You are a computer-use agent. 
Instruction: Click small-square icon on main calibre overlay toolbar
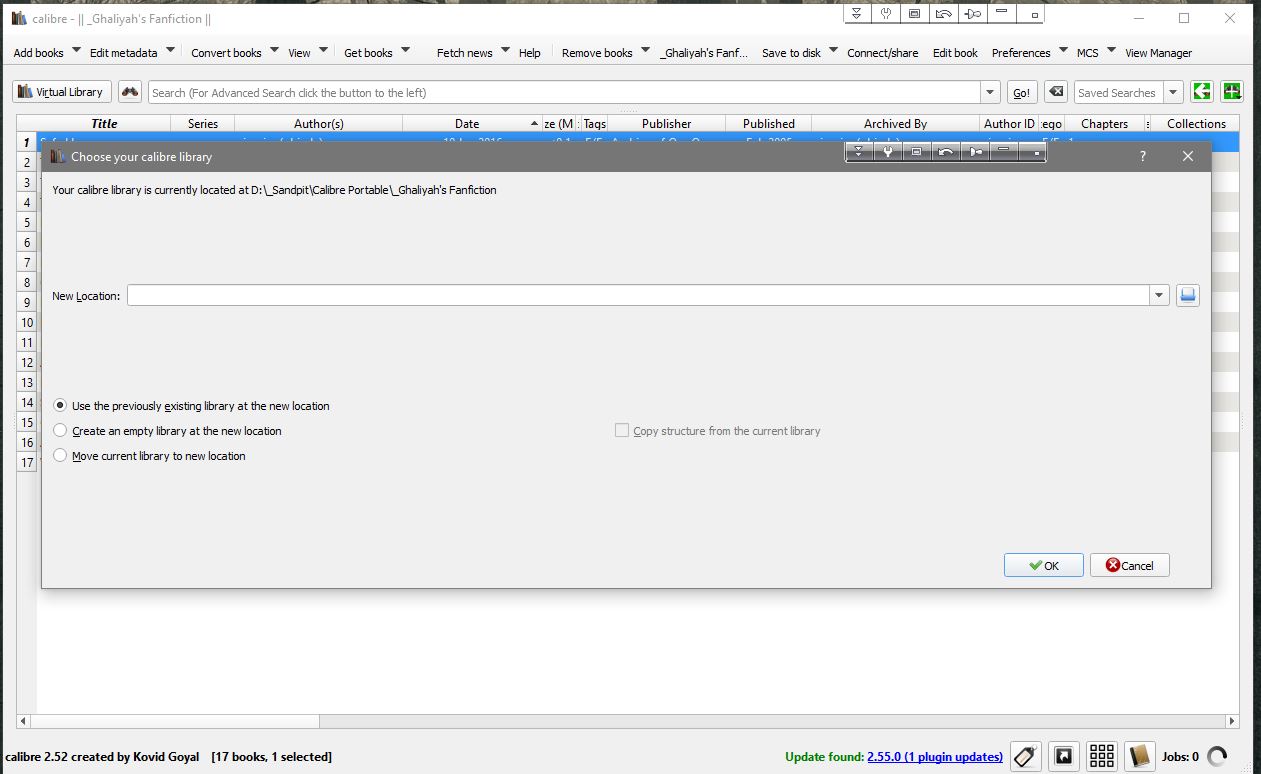pos(1032,14)
